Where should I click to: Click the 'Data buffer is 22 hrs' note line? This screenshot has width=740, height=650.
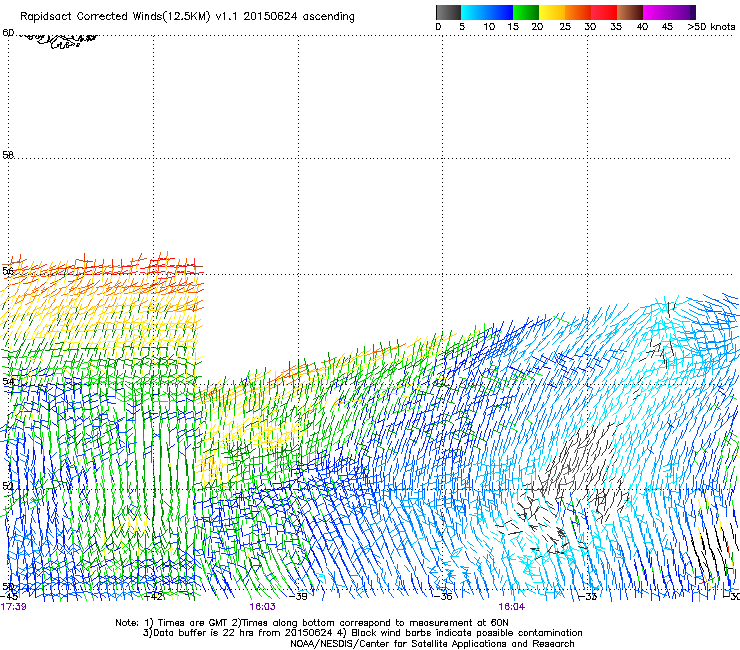pos(362,633)
